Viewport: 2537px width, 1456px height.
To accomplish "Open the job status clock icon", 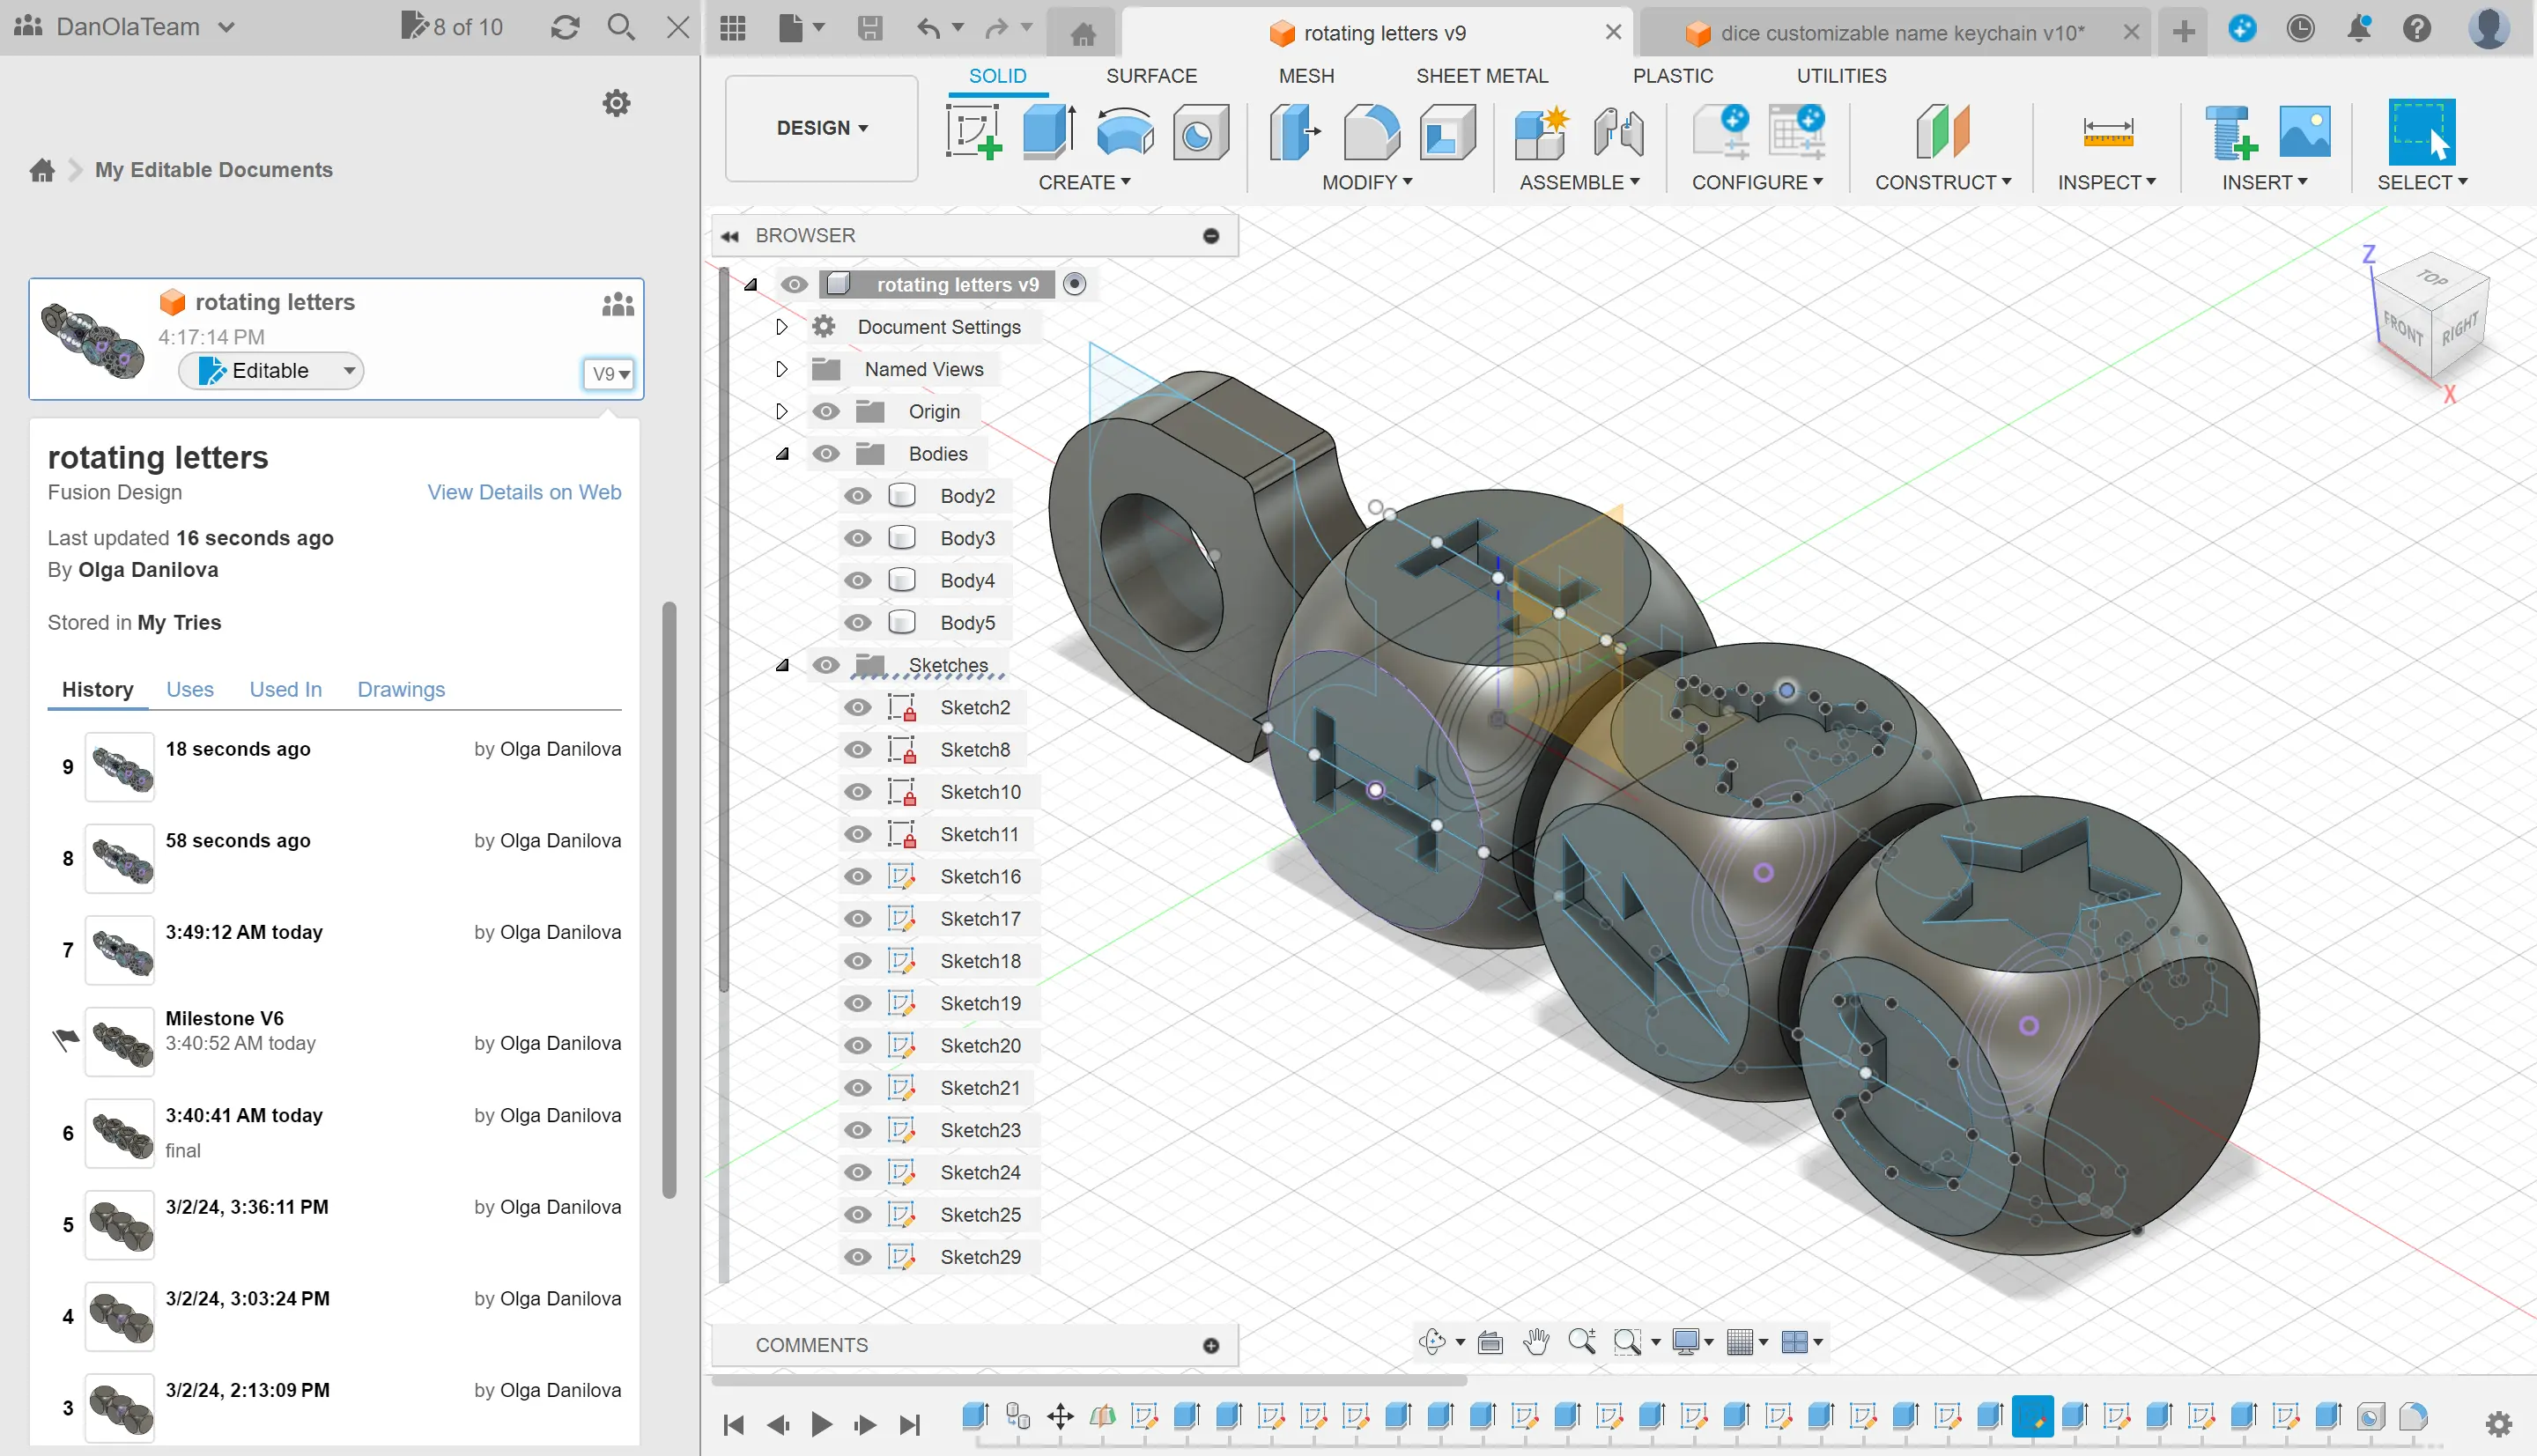I will (x=2300, y=29).
